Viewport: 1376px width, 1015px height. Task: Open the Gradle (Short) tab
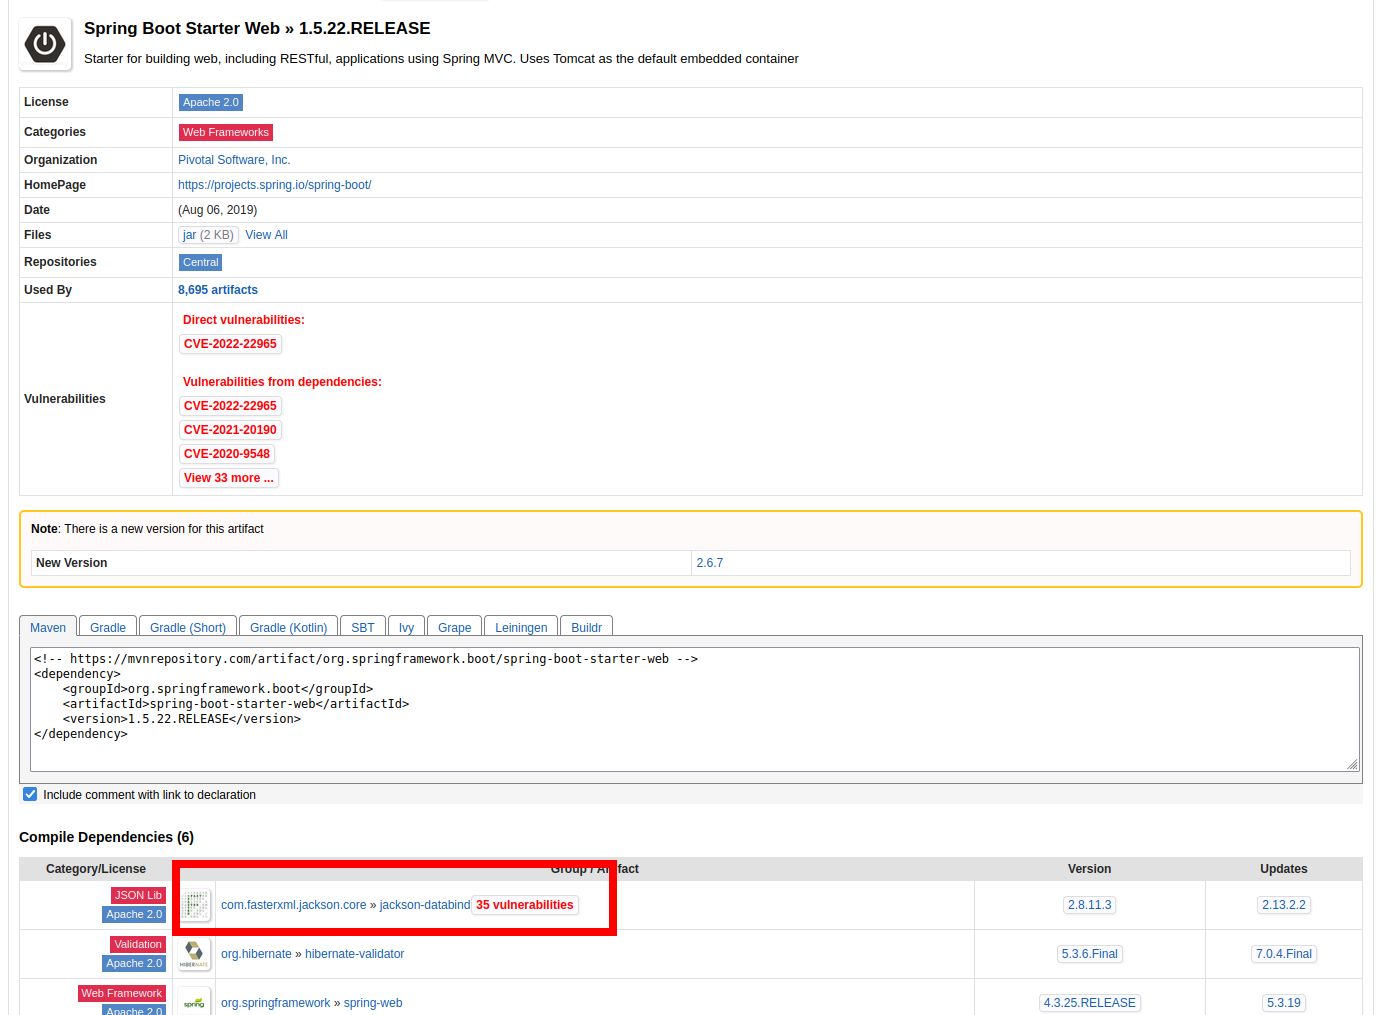pyautogui.click(x=188, y=627)
